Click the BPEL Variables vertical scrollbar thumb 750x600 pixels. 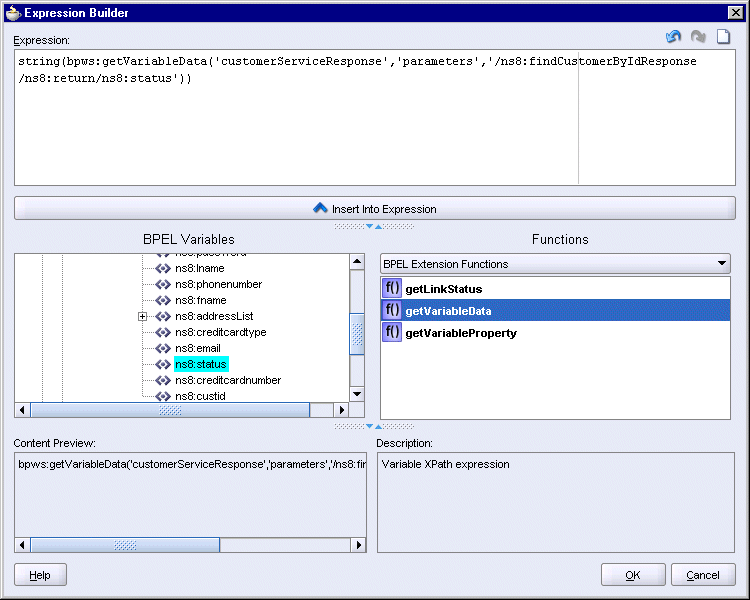coord(357,334)
